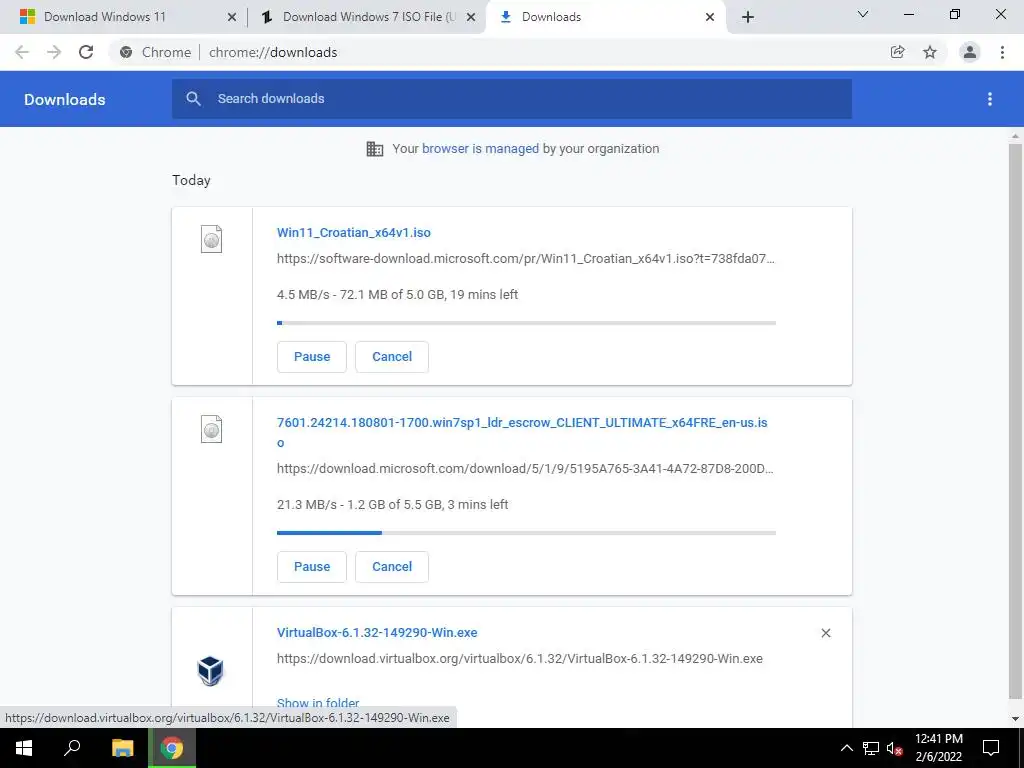Viewport: 1024px width, 768px height.
Task: Bookmark this page with star icon
Action: coord(930,52)
